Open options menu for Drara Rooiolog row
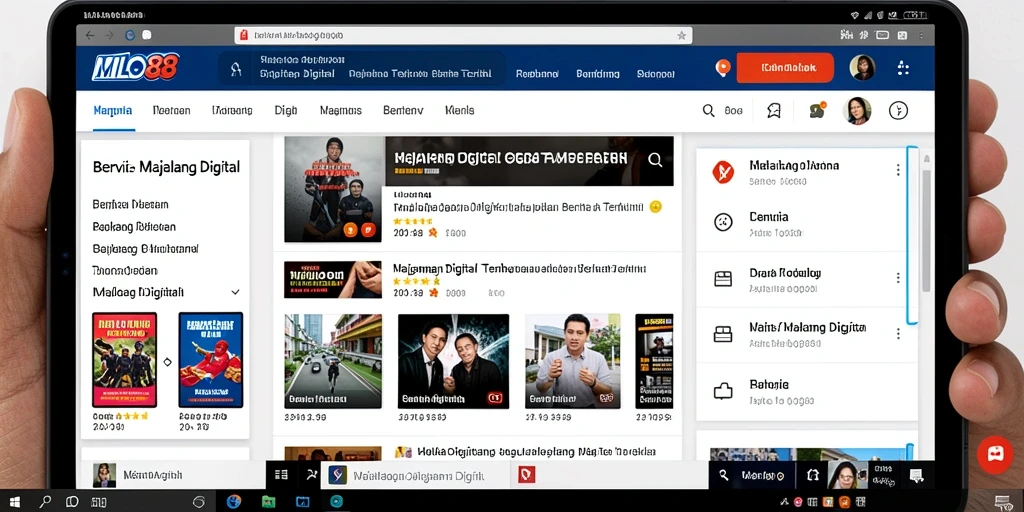Screen dimensions: 1024x512 tap(898, 278)
